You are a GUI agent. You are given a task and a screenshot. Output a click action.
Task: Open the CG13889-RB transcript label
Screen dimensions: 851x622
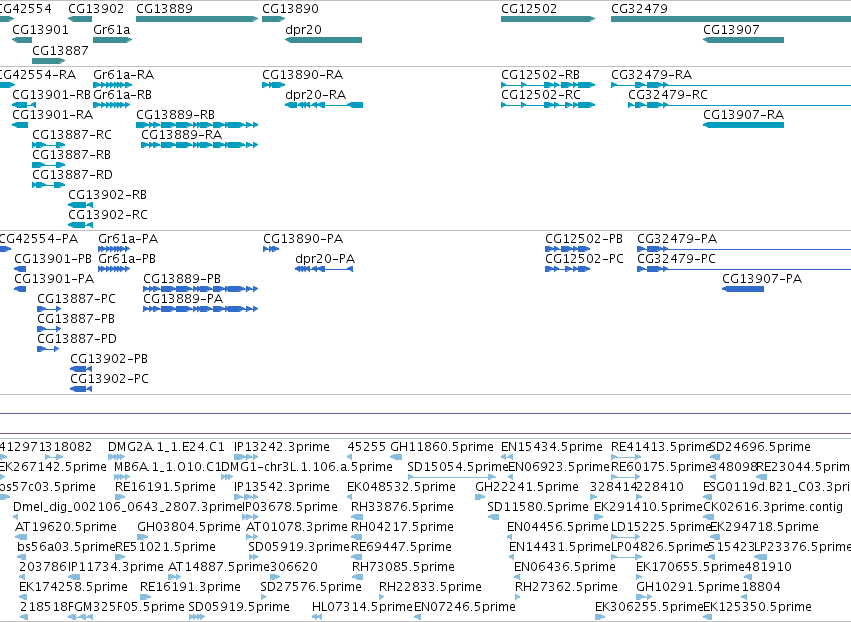pos(175,115)
